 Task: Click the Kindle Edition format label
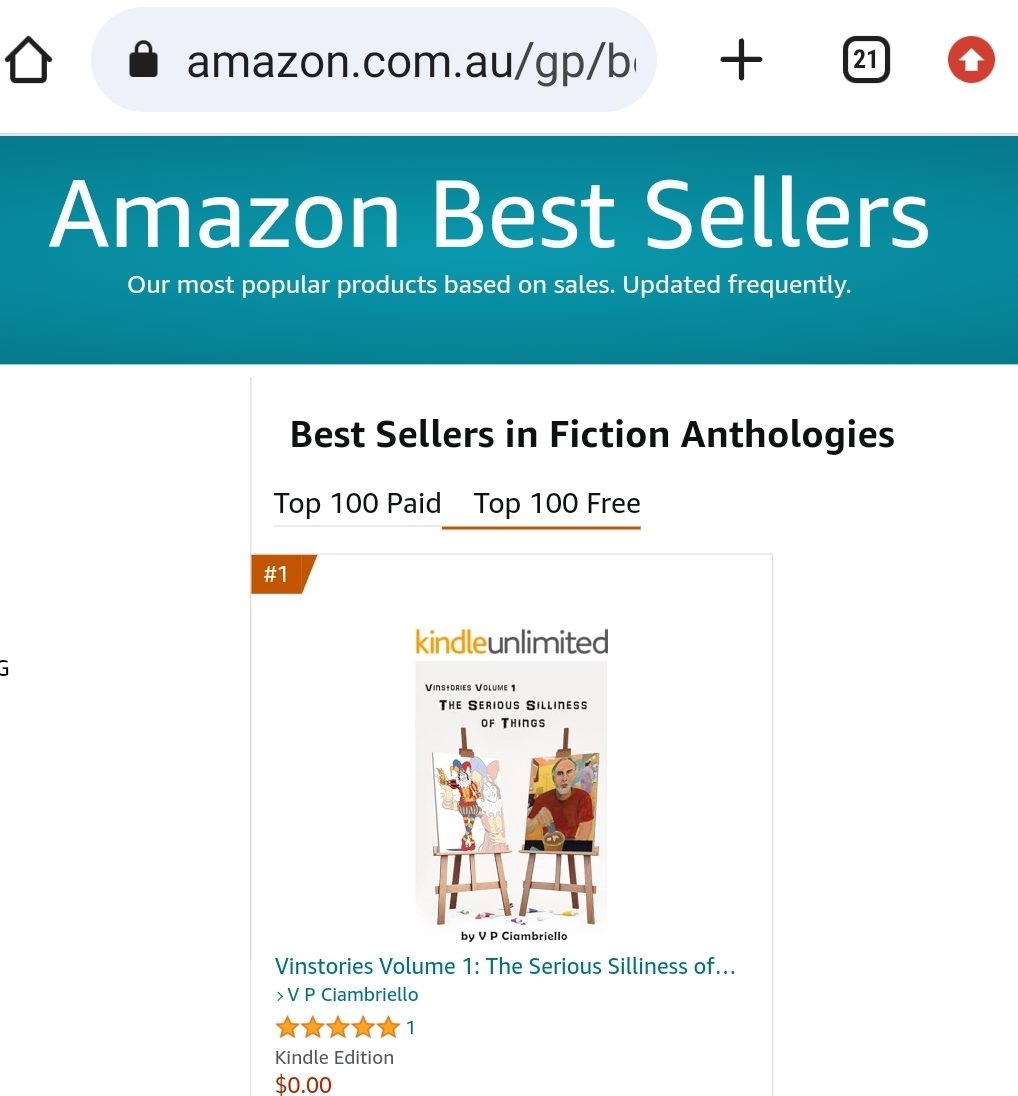point(334,1057)
